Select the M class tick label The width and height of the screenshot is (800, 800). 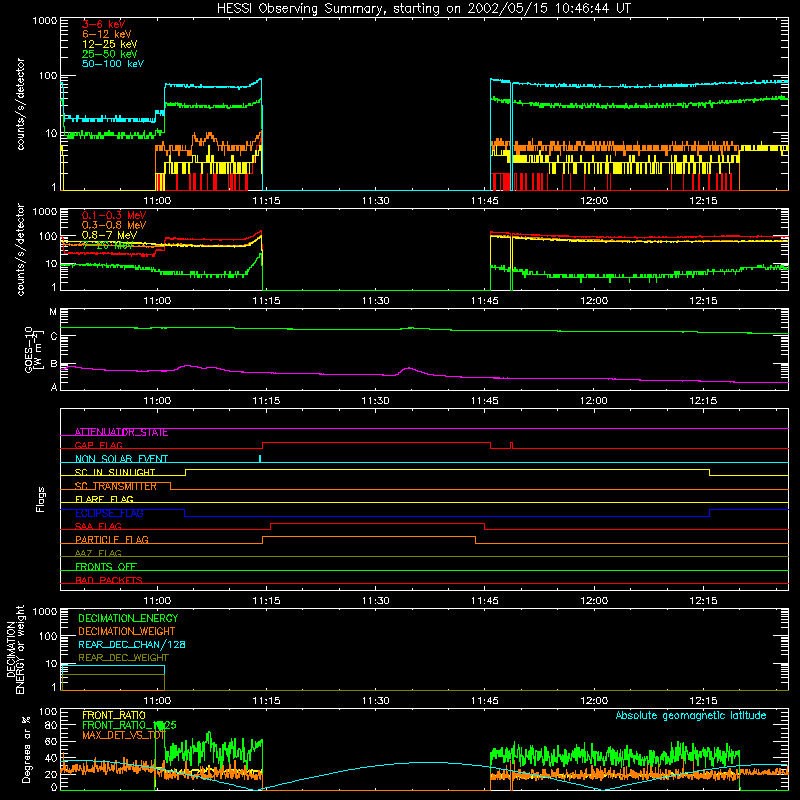53,312
